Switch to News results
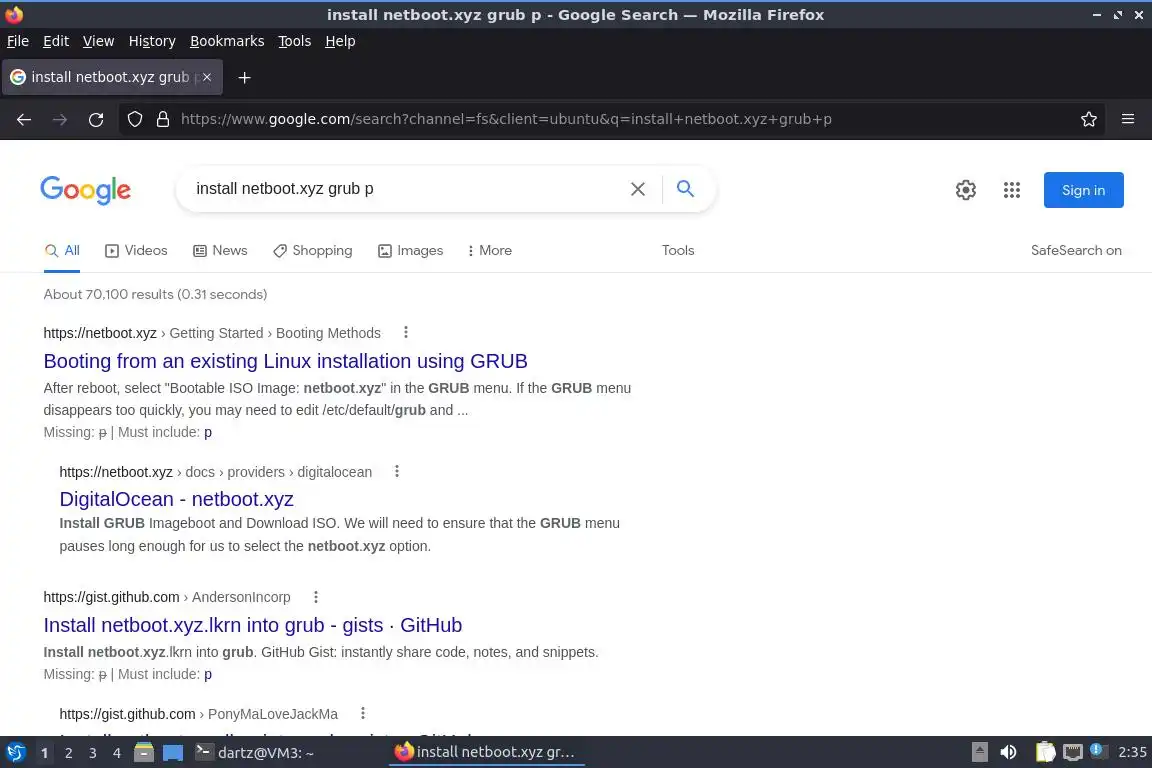 tap(220, 251)
